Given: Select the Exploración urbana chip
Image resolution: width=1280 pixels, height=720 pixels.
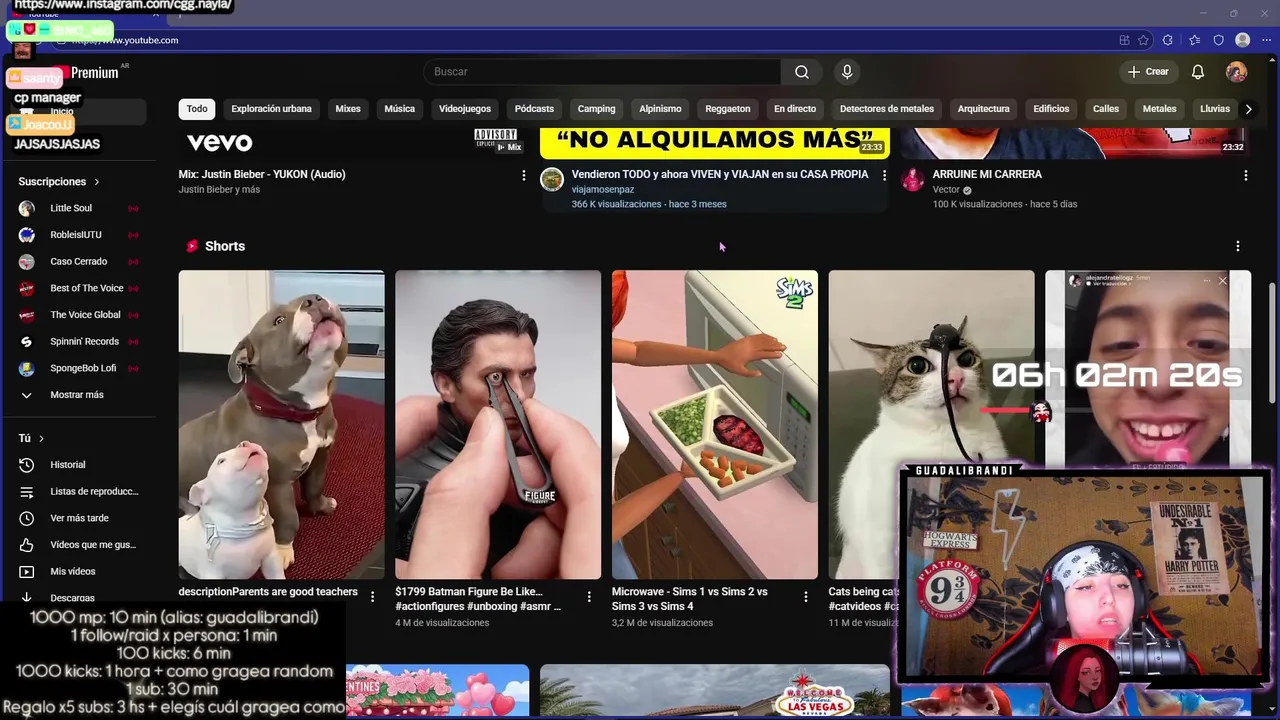Looking at the screenshot, I should 271,109.
